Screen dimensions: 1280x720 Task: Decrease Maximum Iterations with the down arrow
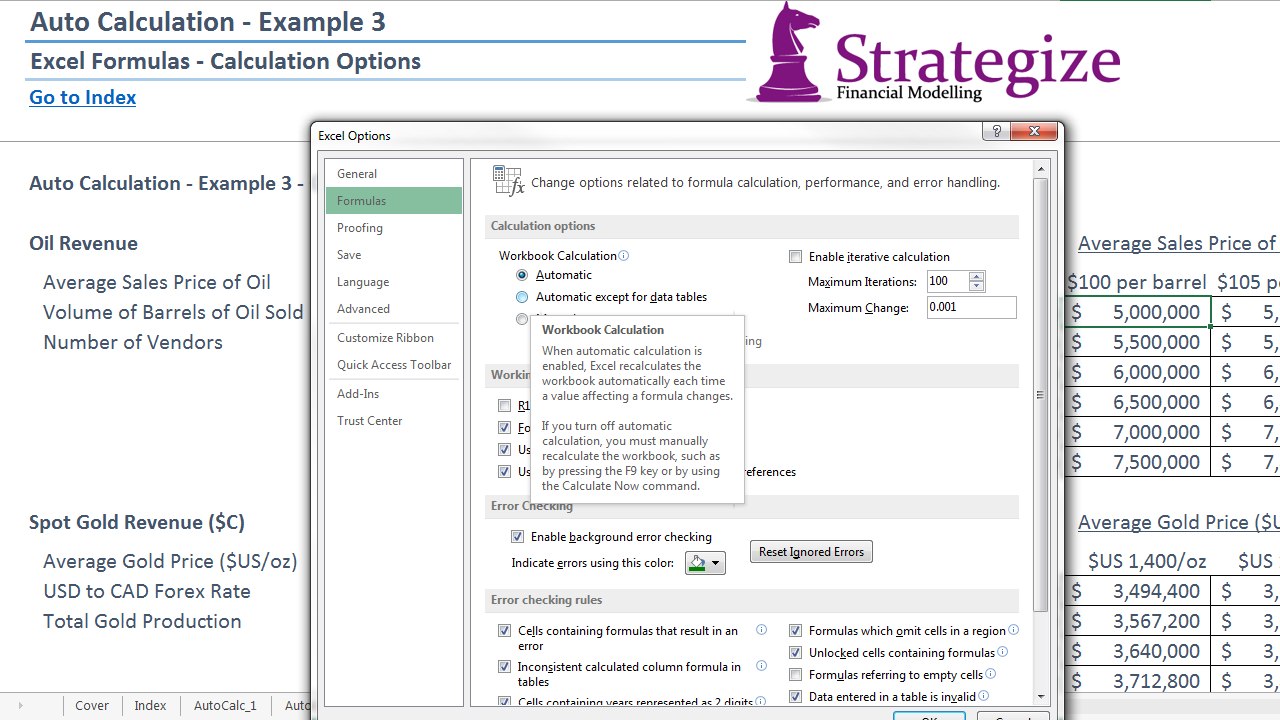pos(977,287)
